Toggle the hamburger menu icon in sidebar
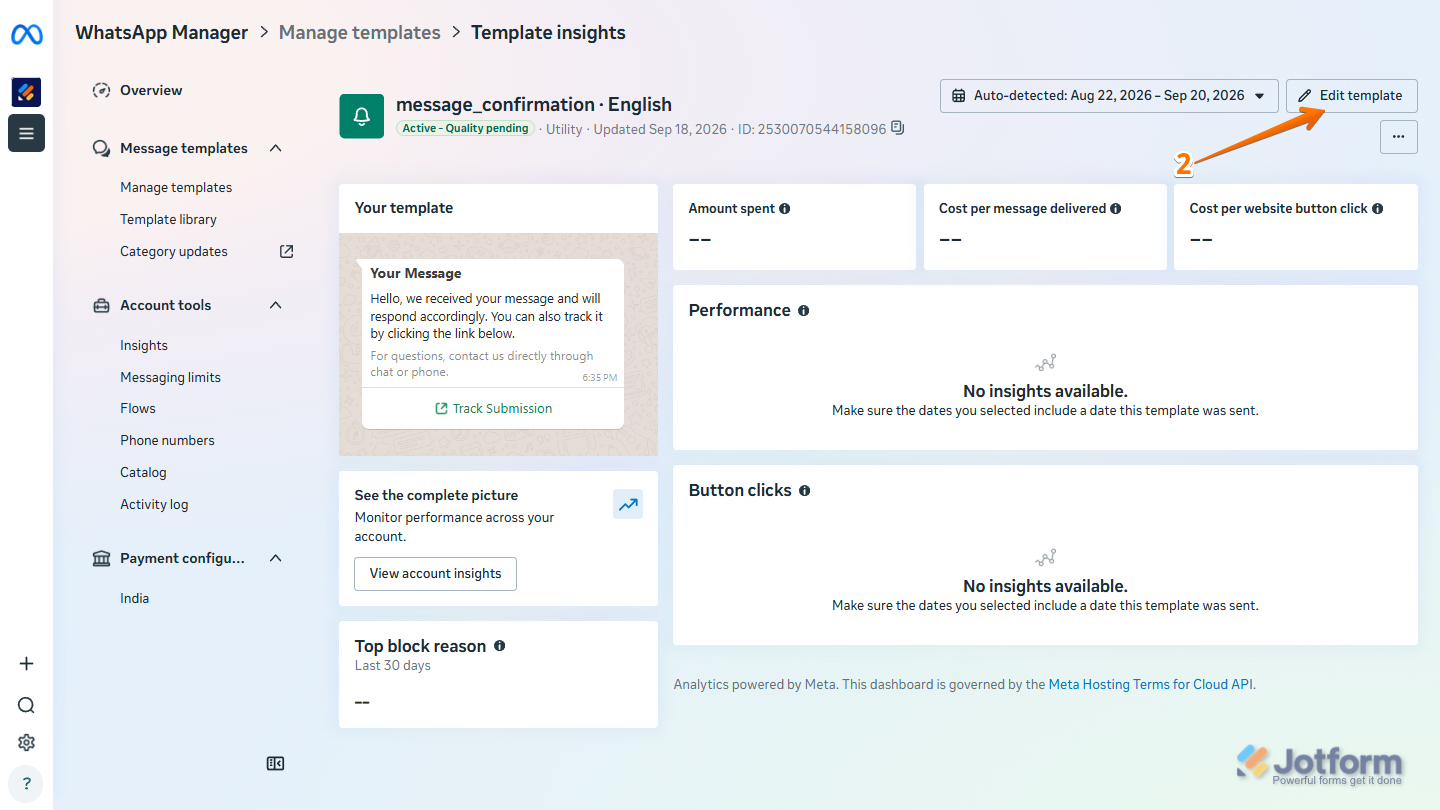Screen dimensions: 1440x810 (x=26, y=133)
